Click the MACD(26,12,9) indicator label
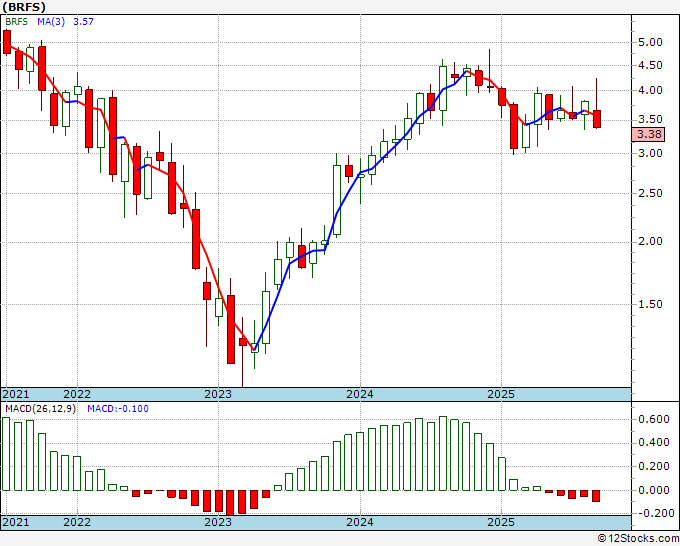This screenshot has height=546, width=680. click(x=40, y=409)
